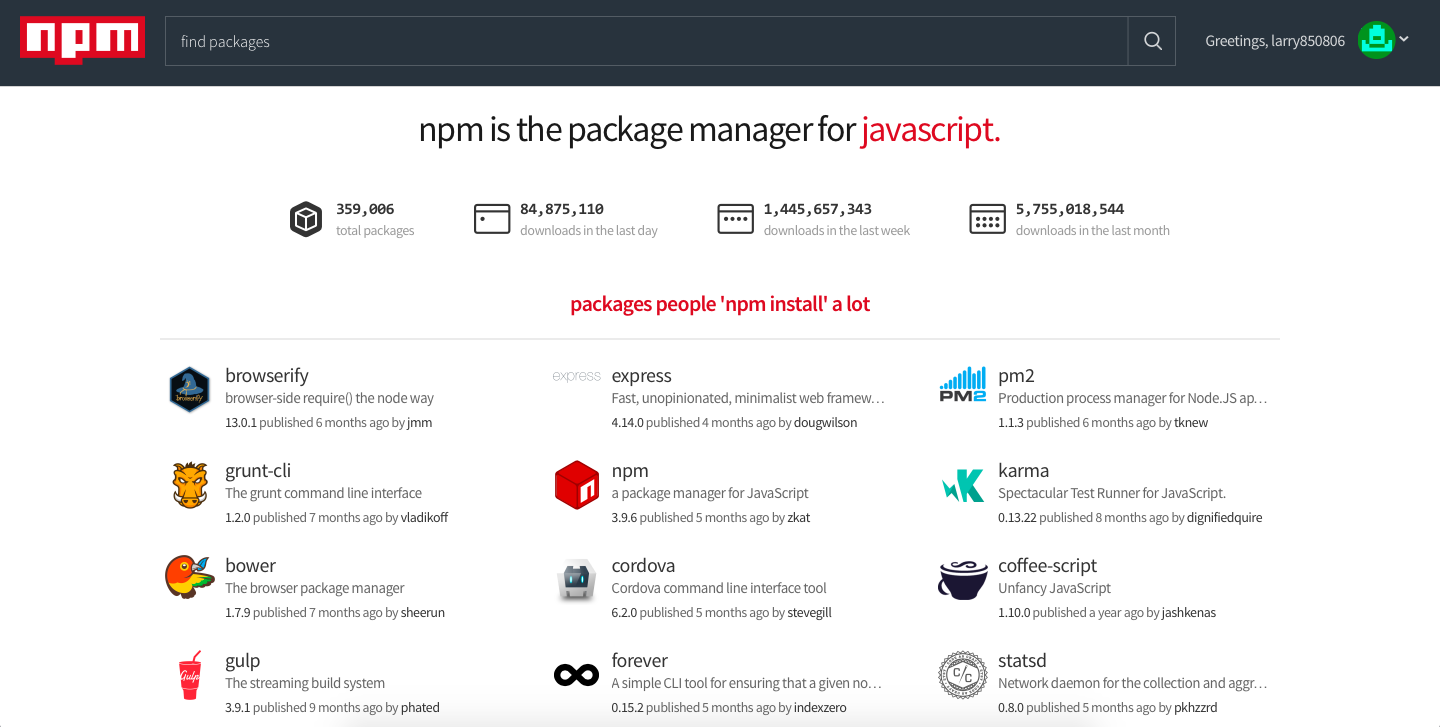Screen dimensions: 1440x727
Task: Click "The streaming build system" description
Action: tap(305, 683)
